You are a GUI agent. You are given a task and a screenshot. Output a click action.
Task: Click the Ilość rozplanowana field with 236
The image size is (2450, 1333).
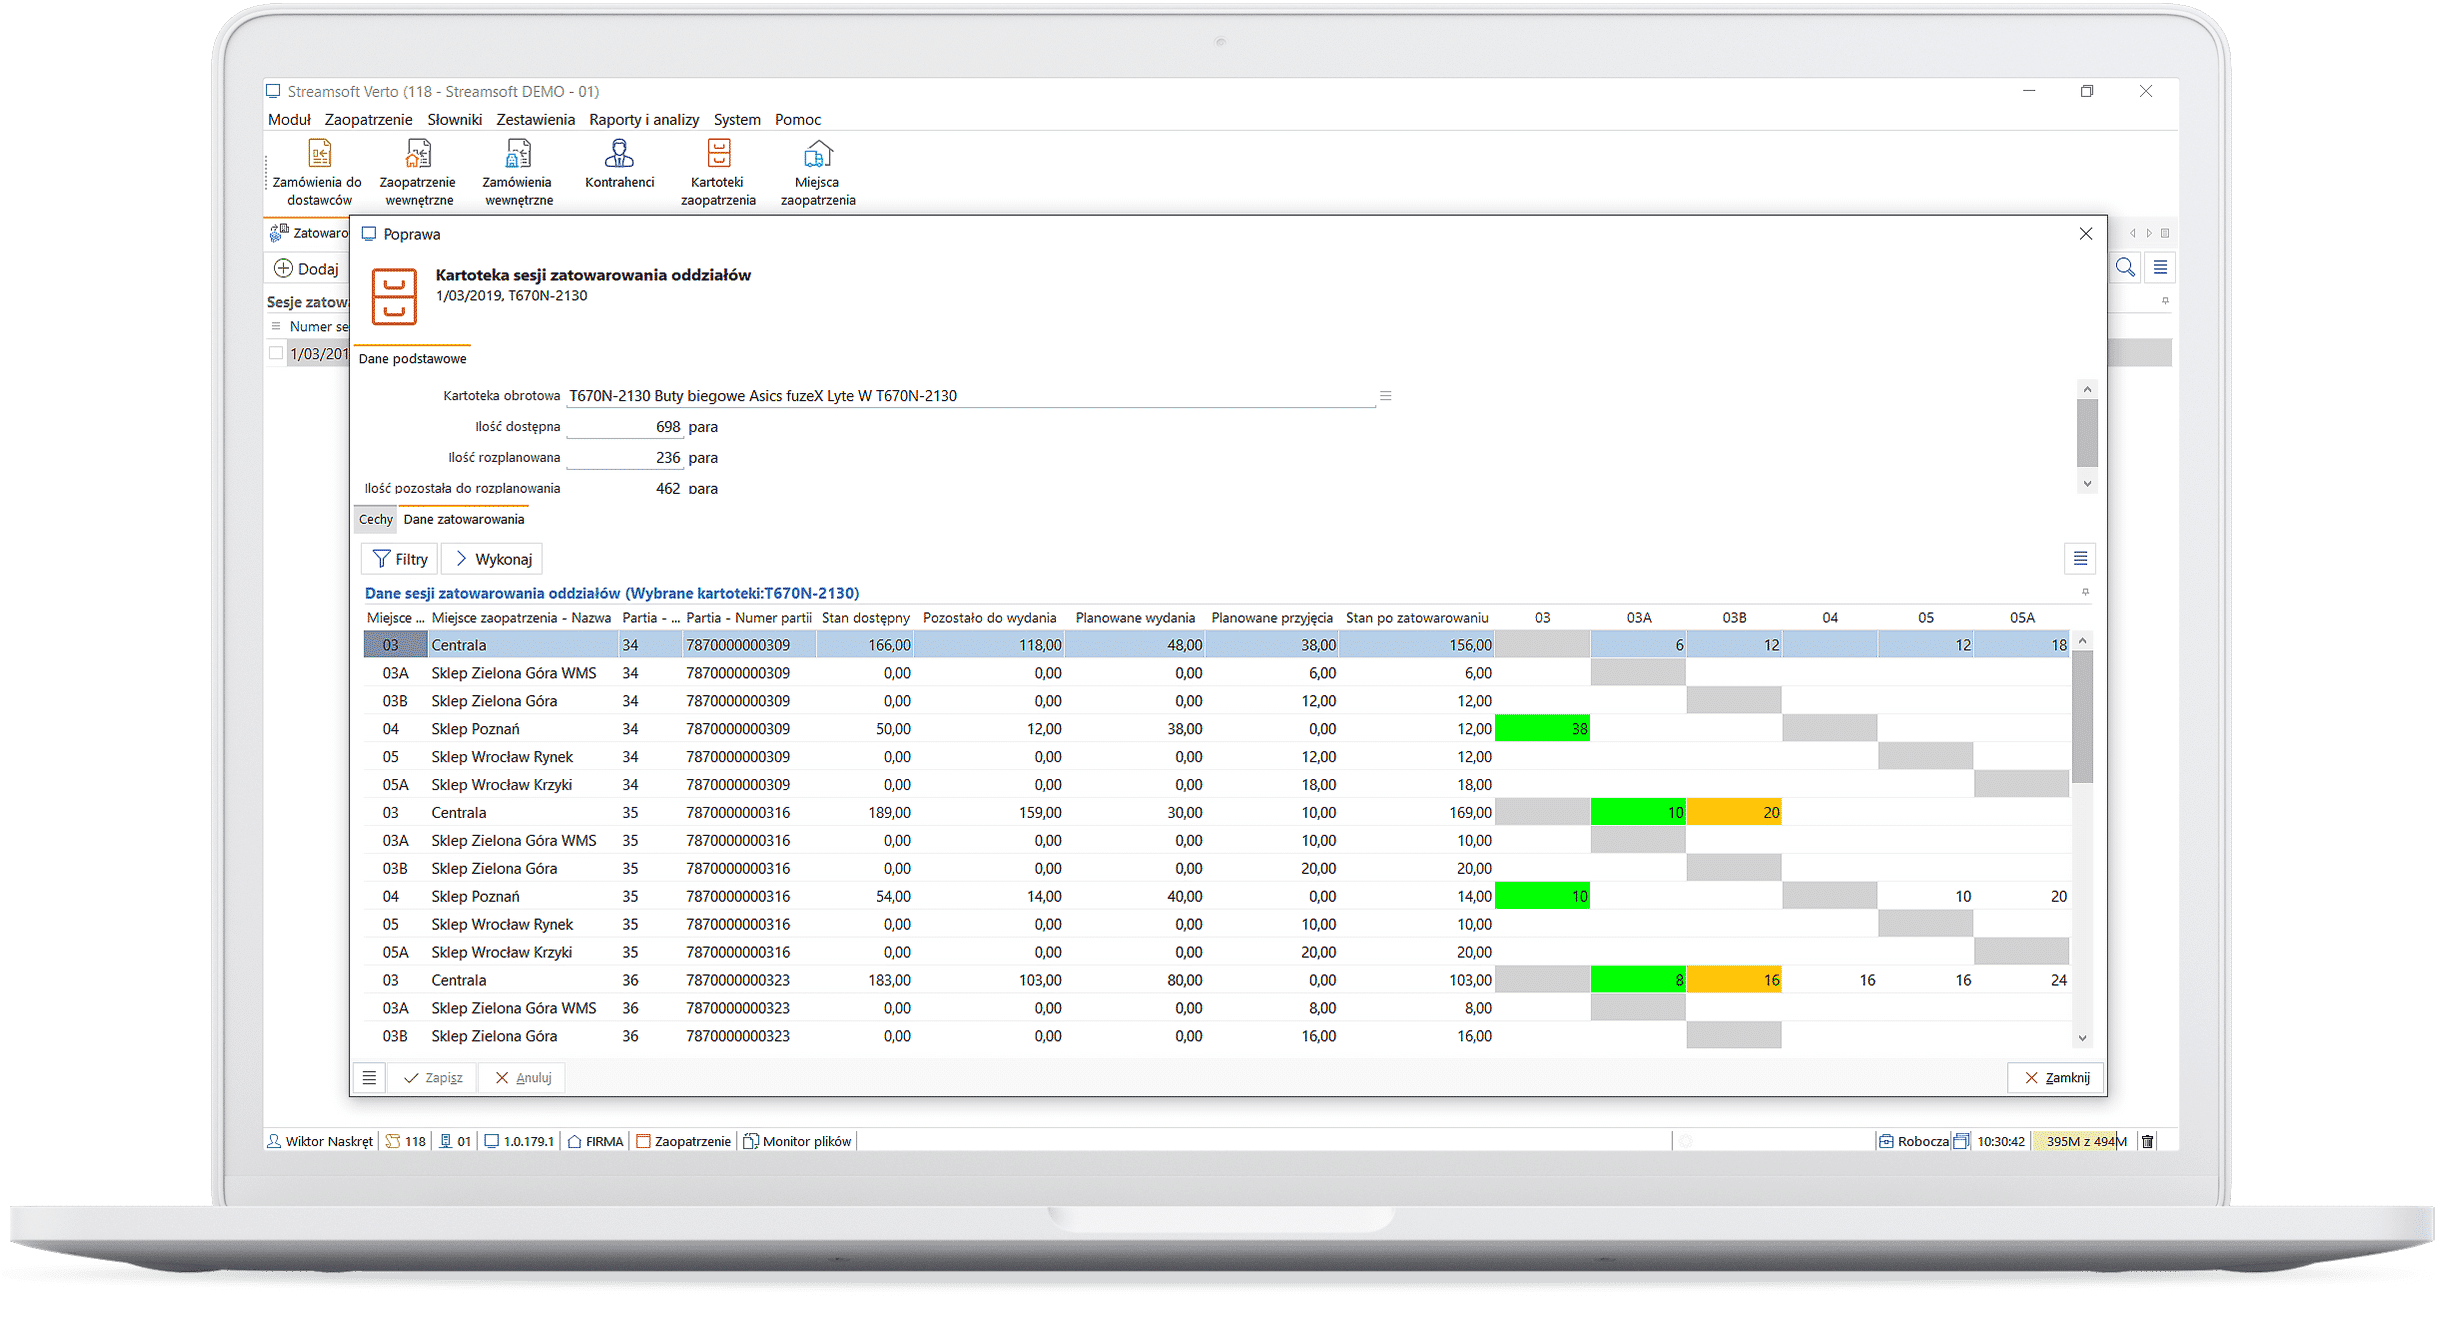click(624, 458)
